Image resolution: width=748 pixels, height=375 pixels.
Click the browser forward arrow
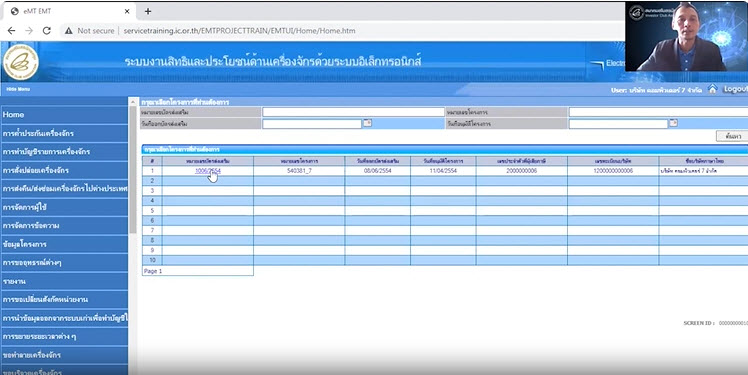click(x=29, y=31)
